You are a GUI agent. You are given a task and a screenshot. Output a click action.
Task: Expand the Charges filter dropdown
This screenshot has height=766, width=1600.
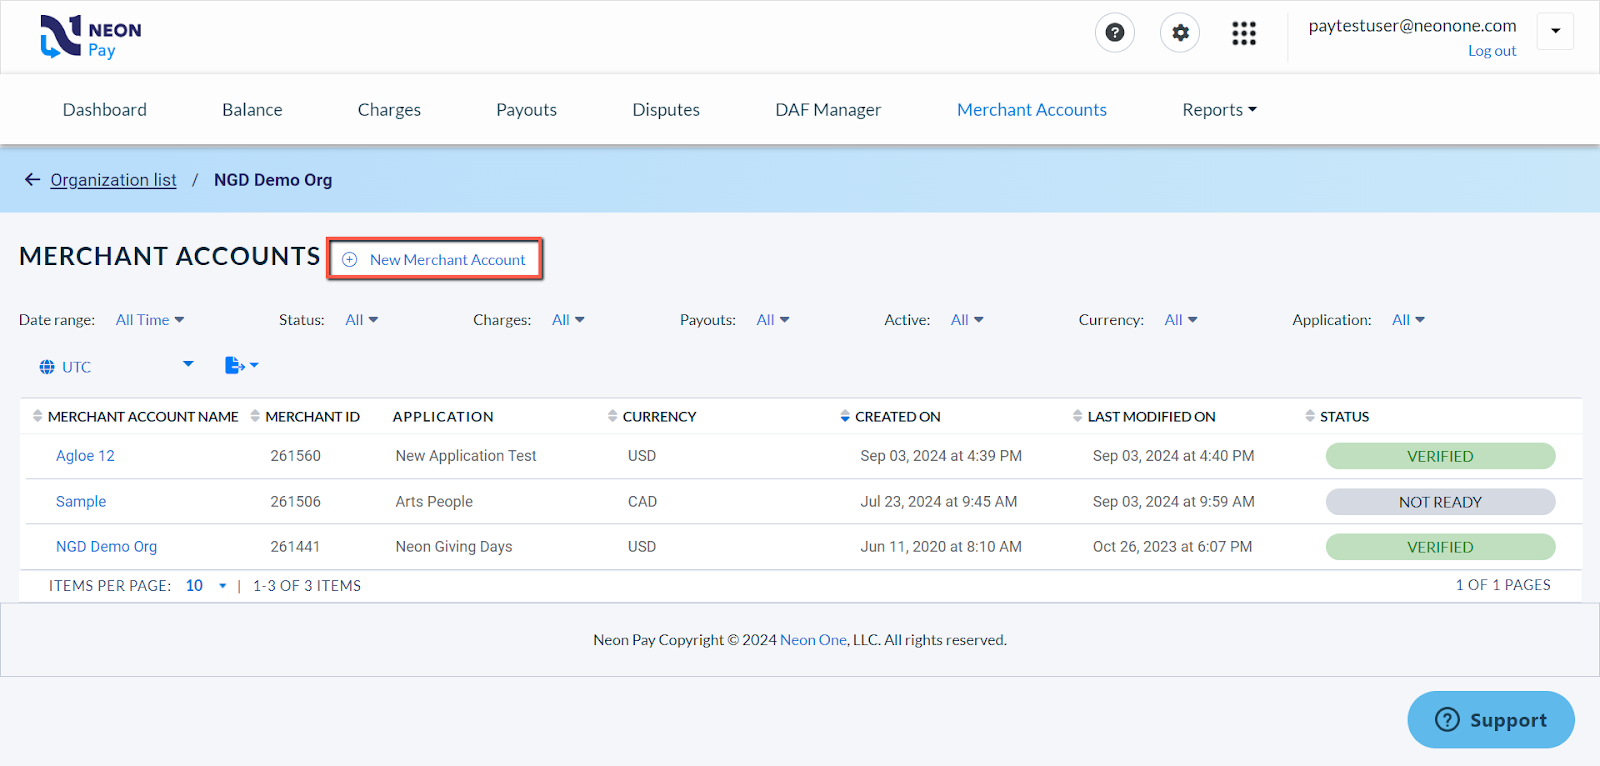pyautogui.click(x=568, y=320)
